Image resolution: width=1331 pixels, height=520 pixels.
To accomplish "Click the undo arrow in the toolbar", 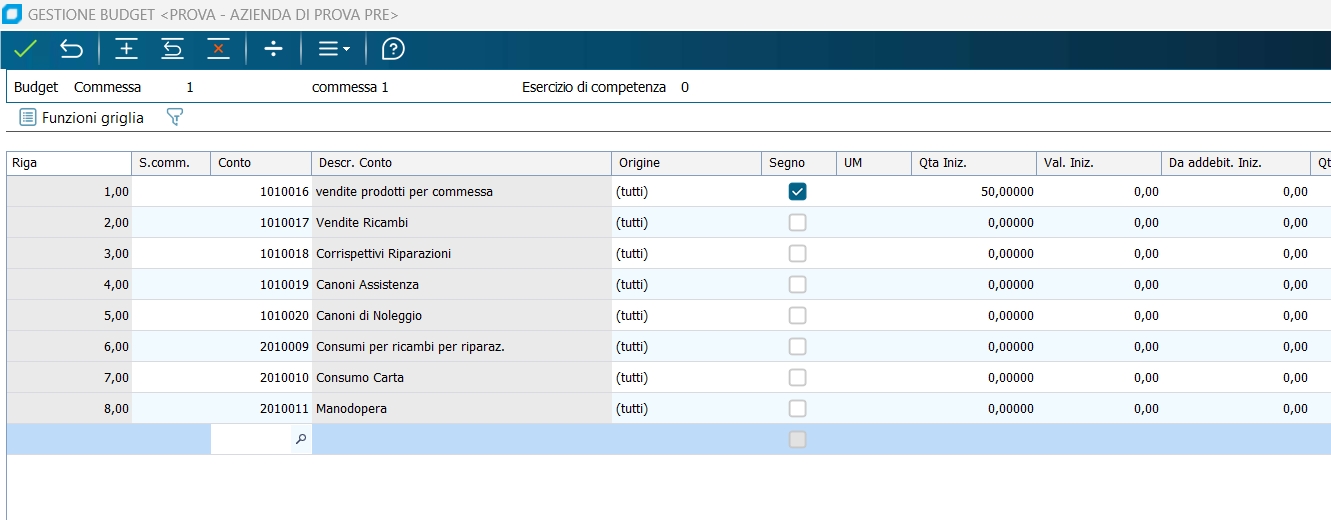I will pos(71,49).
